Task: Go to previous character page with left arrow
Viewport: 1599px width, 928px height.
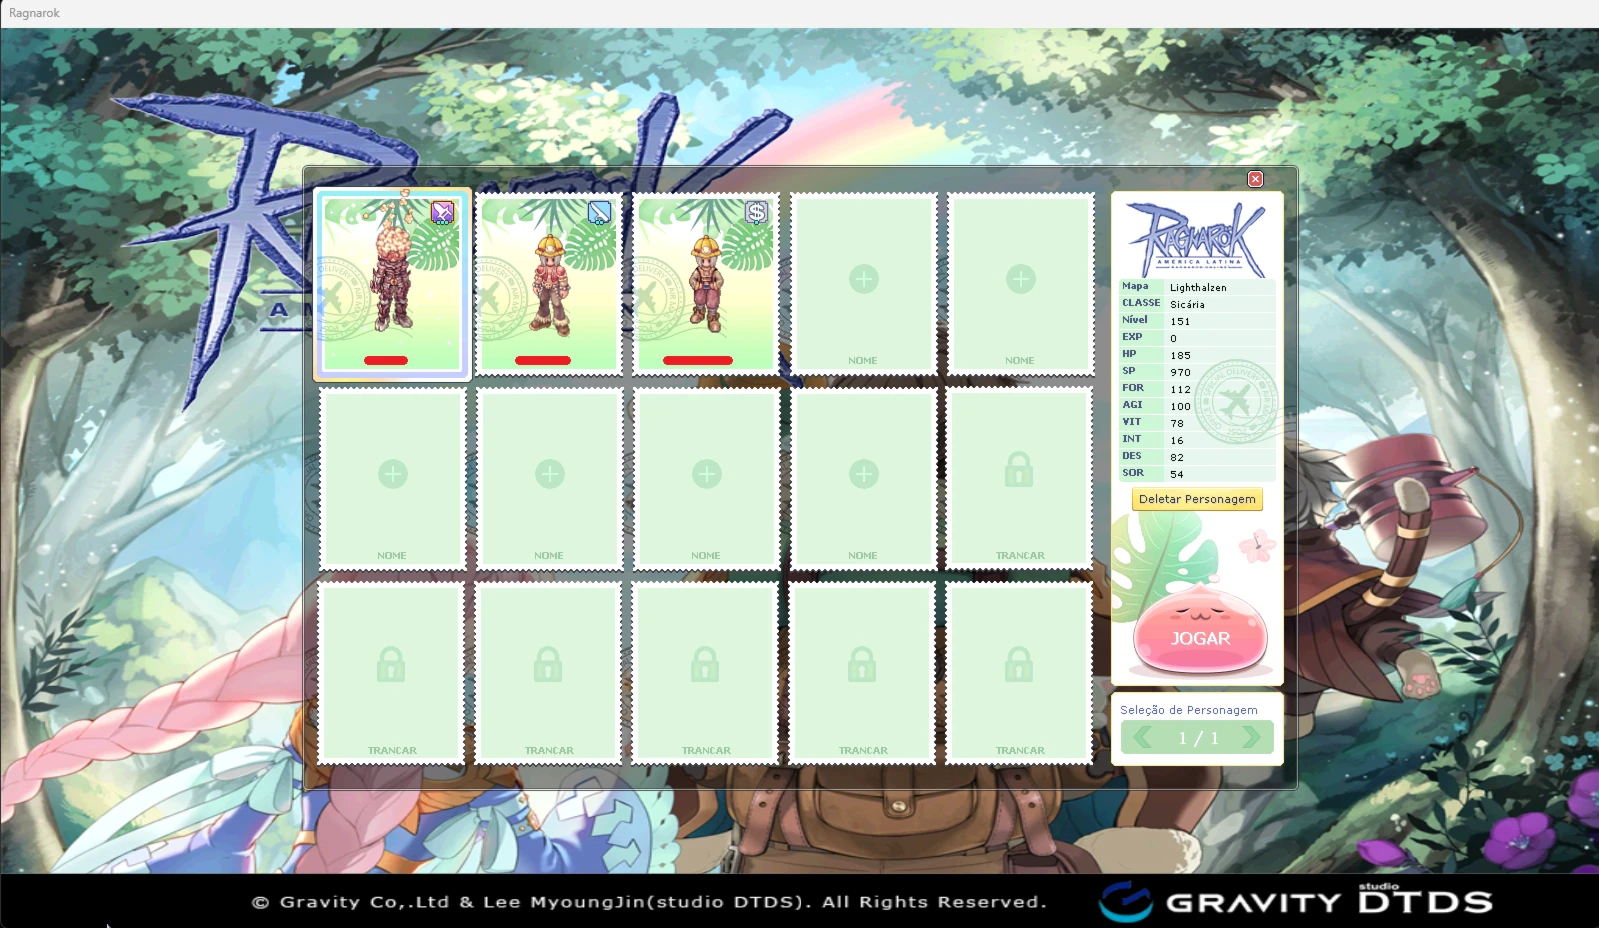Action: pyautogui.click(x=1143, y=738)
